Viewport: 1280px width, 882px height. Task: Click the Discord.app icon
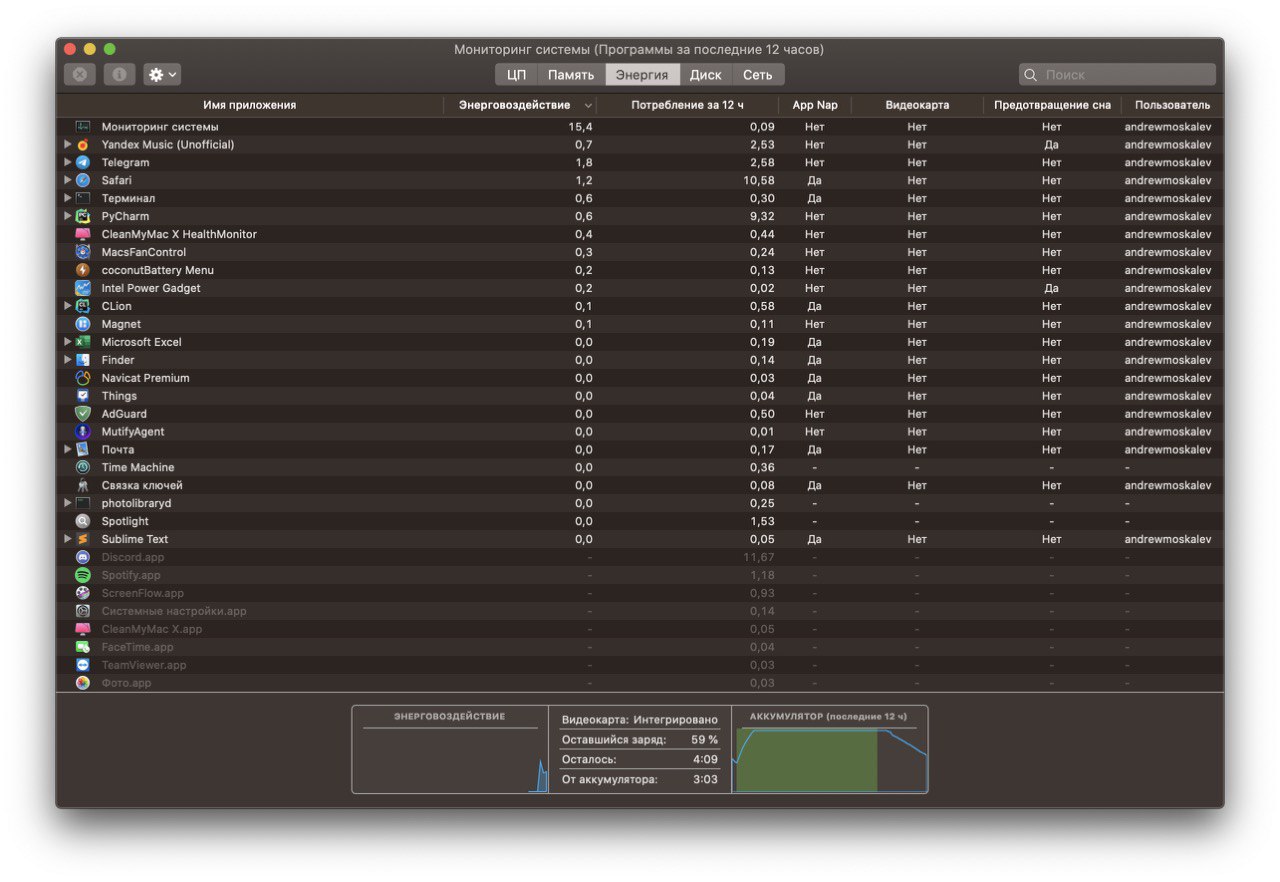(x=83, y=557)
